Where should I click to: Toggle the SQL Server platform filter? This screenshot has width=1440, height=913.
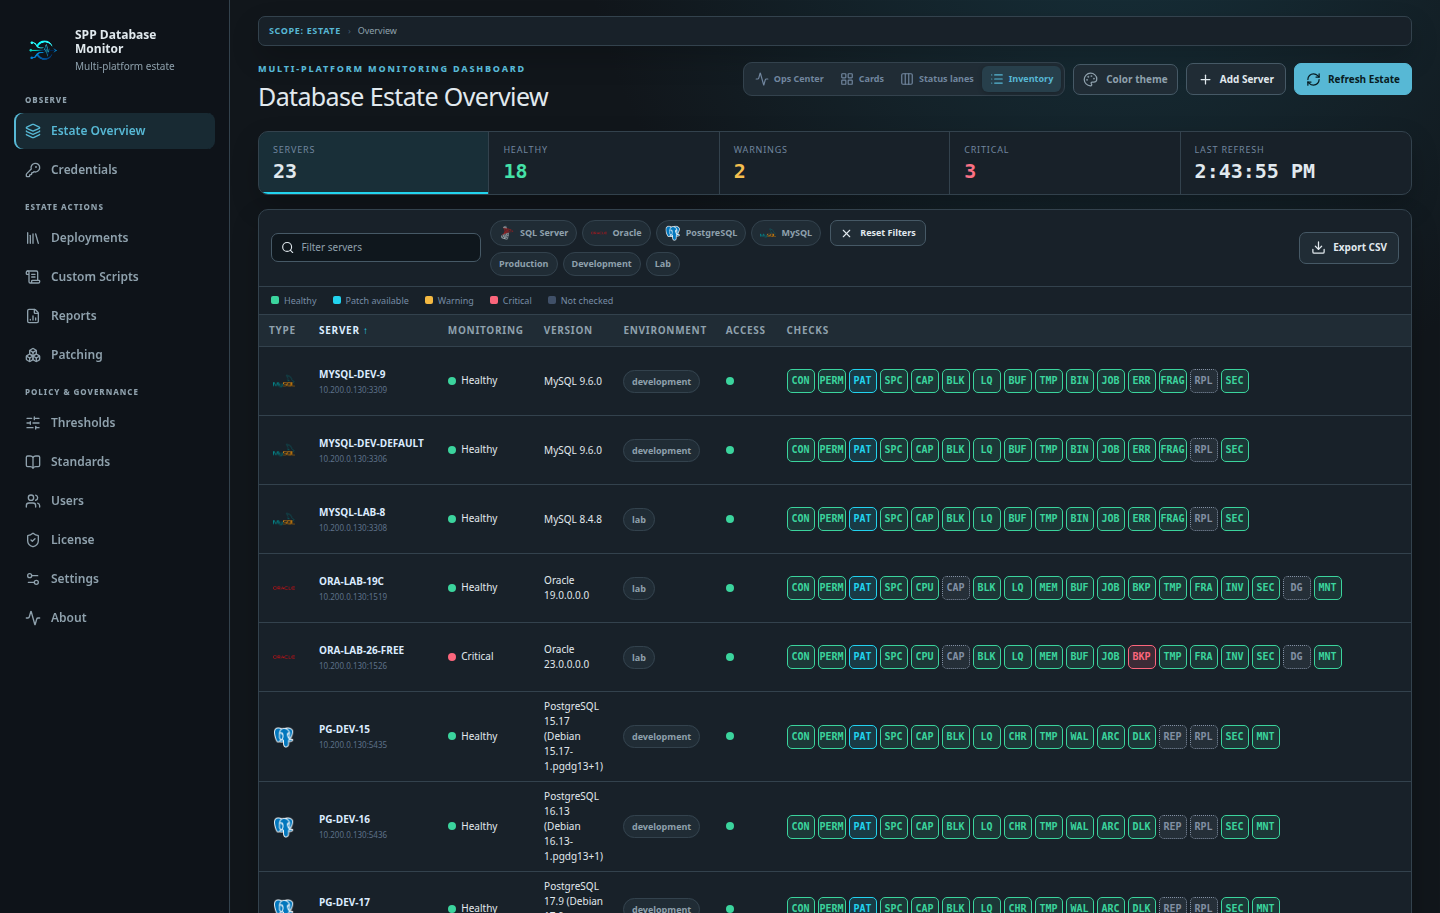tap(533, 233)
